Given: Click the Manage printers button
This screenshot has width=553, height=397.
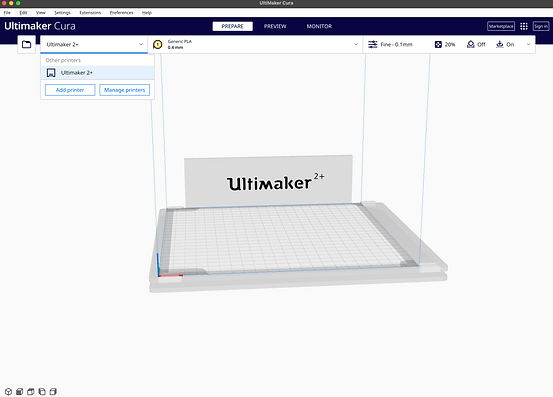Looking at the screenshot, I should click(124, 90).
